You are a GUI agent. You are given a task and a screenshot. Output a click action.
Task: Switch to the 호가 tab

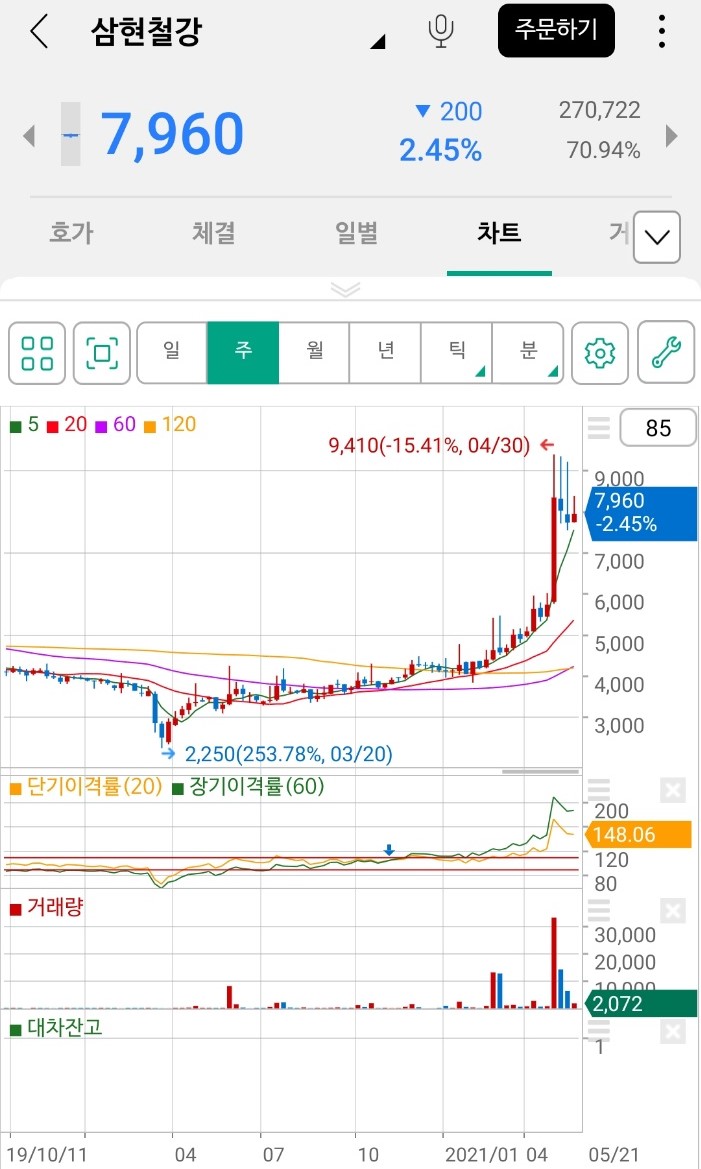pyautogui.click(x=71, y=233)
